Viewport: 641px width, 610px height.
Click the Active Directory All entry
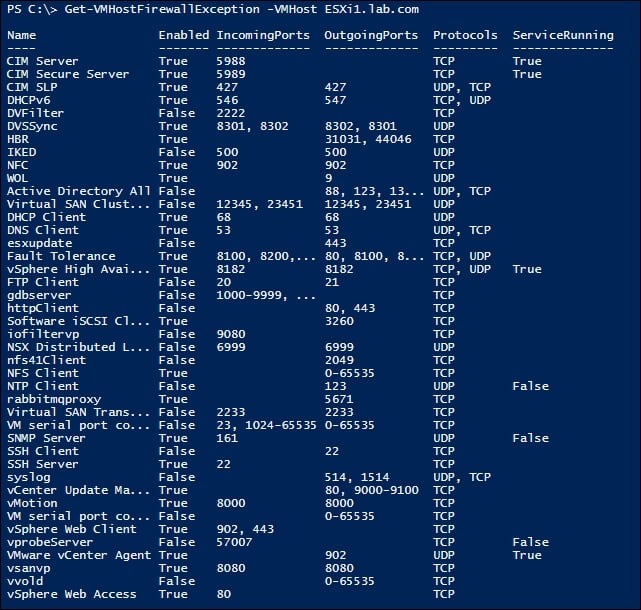click(78, 191)
